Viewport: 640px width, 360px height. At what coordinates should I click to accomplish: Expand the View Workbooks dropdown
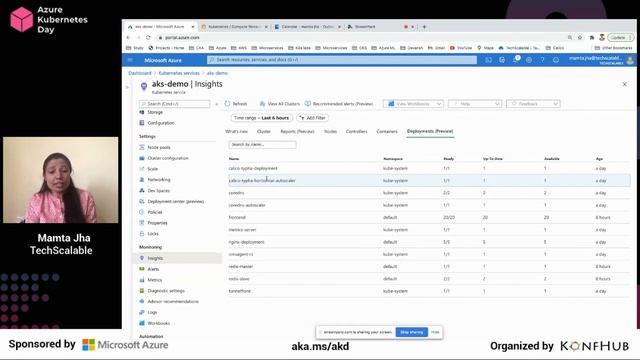click(414, 104)
